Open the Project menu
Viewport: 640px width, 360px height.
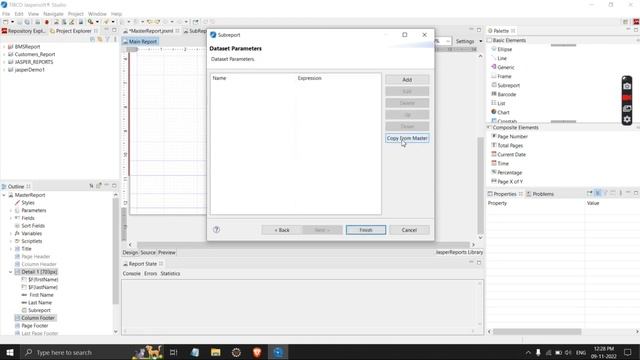tap(76, 14)
